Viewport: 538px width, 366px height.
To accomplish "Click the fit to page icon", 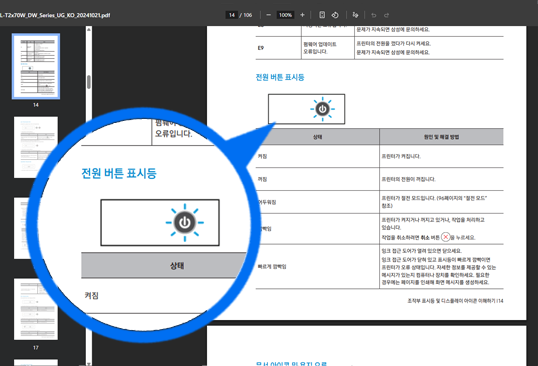I will pyautogui.click(x=322, y=15).
